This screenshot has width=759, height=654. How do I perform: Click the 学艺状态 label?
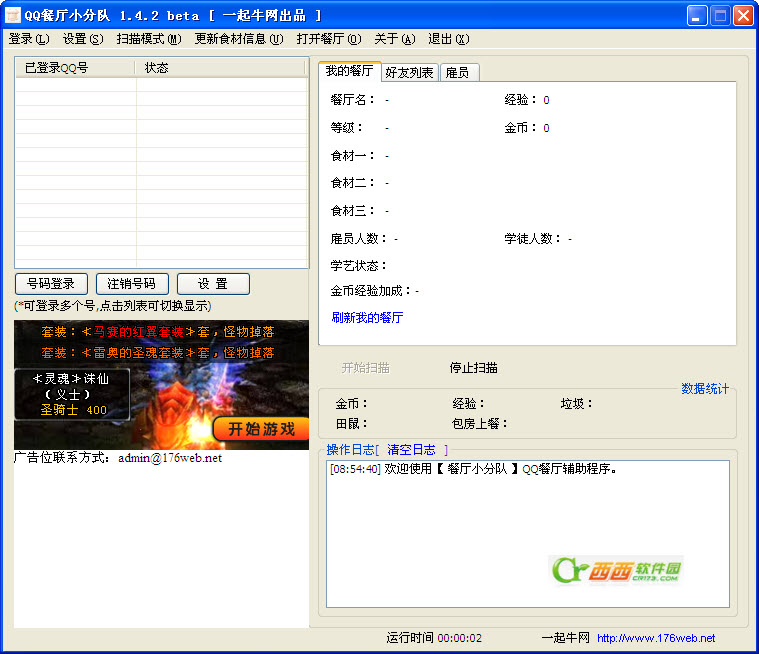pyautogui.click(x=359, y=266)
